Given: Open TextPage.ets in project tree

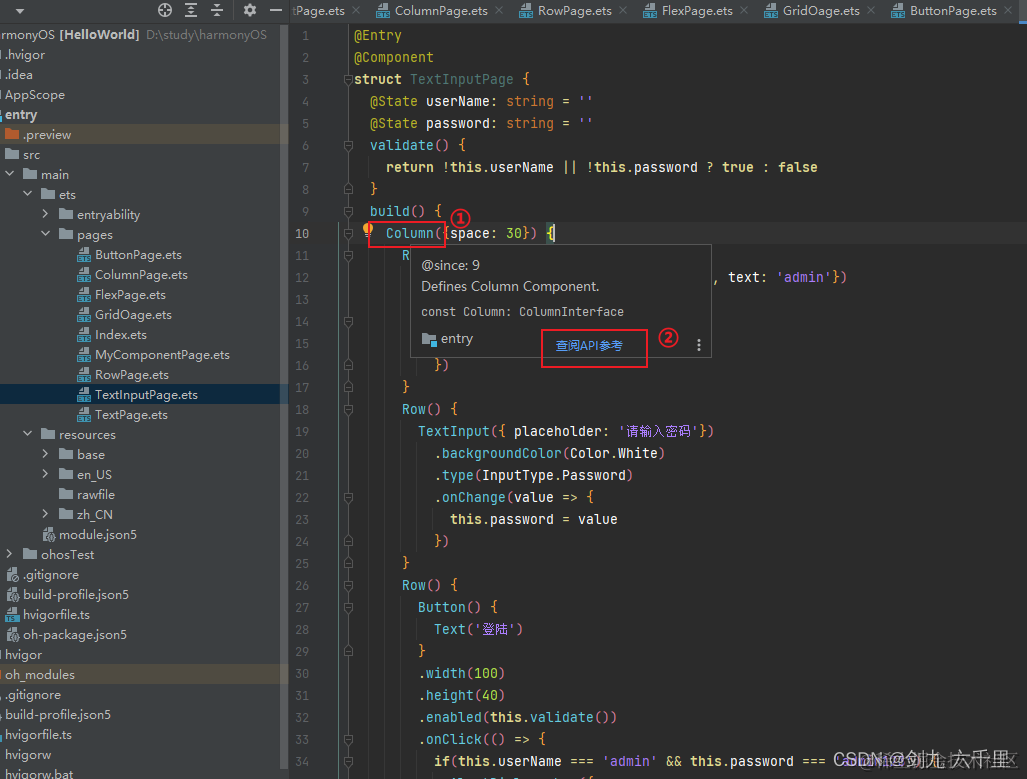Looking at the screenshot, I should (131, 415).
